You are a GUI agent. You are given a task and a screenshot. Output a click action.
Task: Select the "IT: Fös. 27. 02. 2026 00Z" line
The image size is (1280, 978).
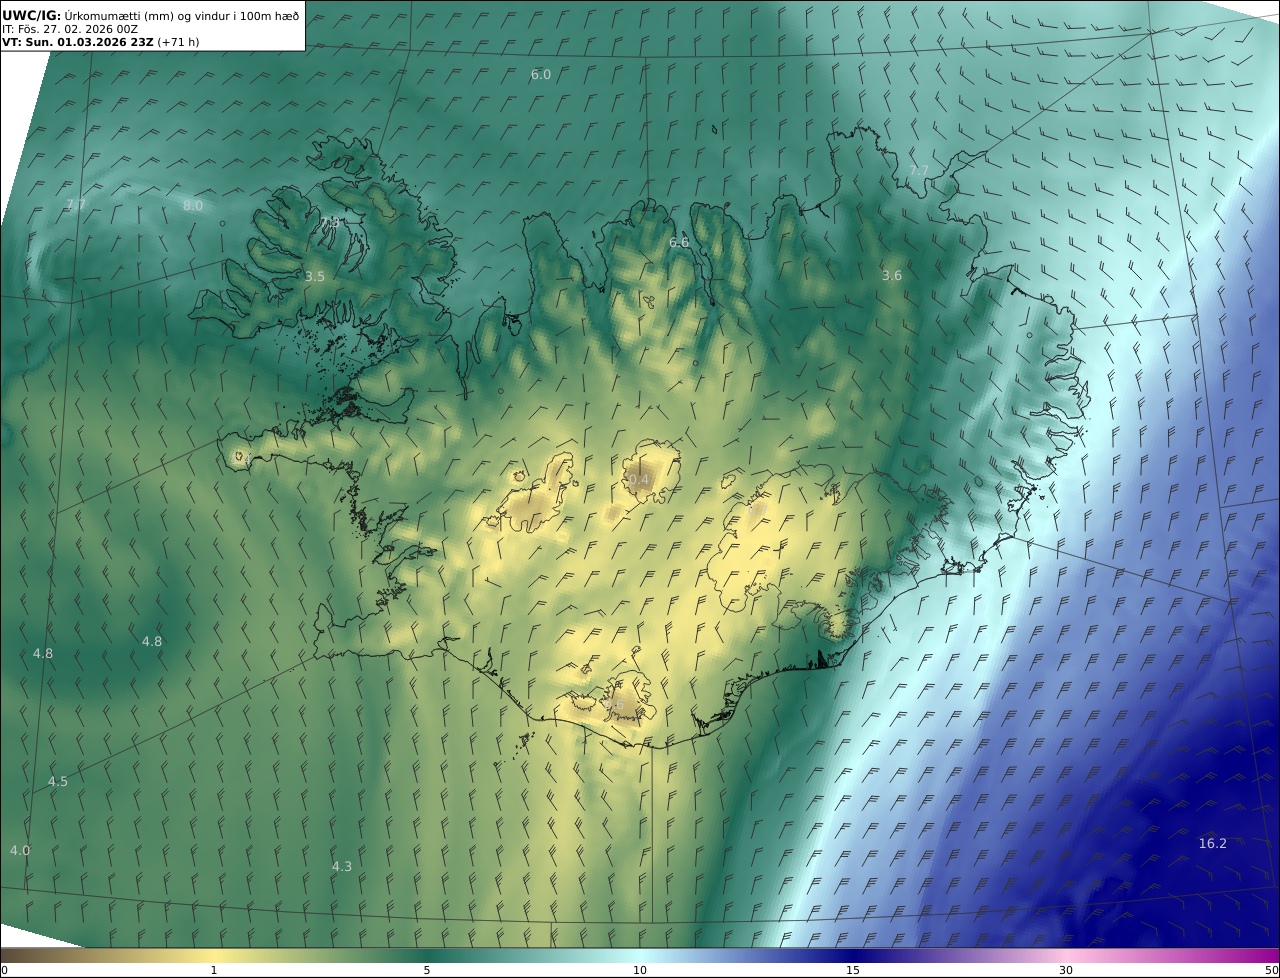coord(70,29)
